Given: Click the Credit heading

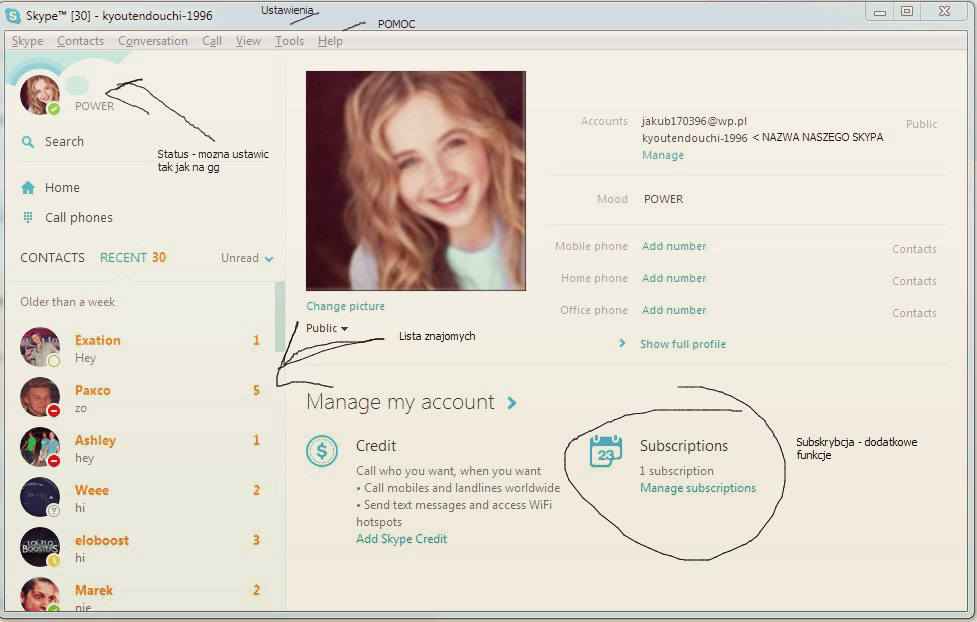Looking at the screenshot, I should (376, 446).
